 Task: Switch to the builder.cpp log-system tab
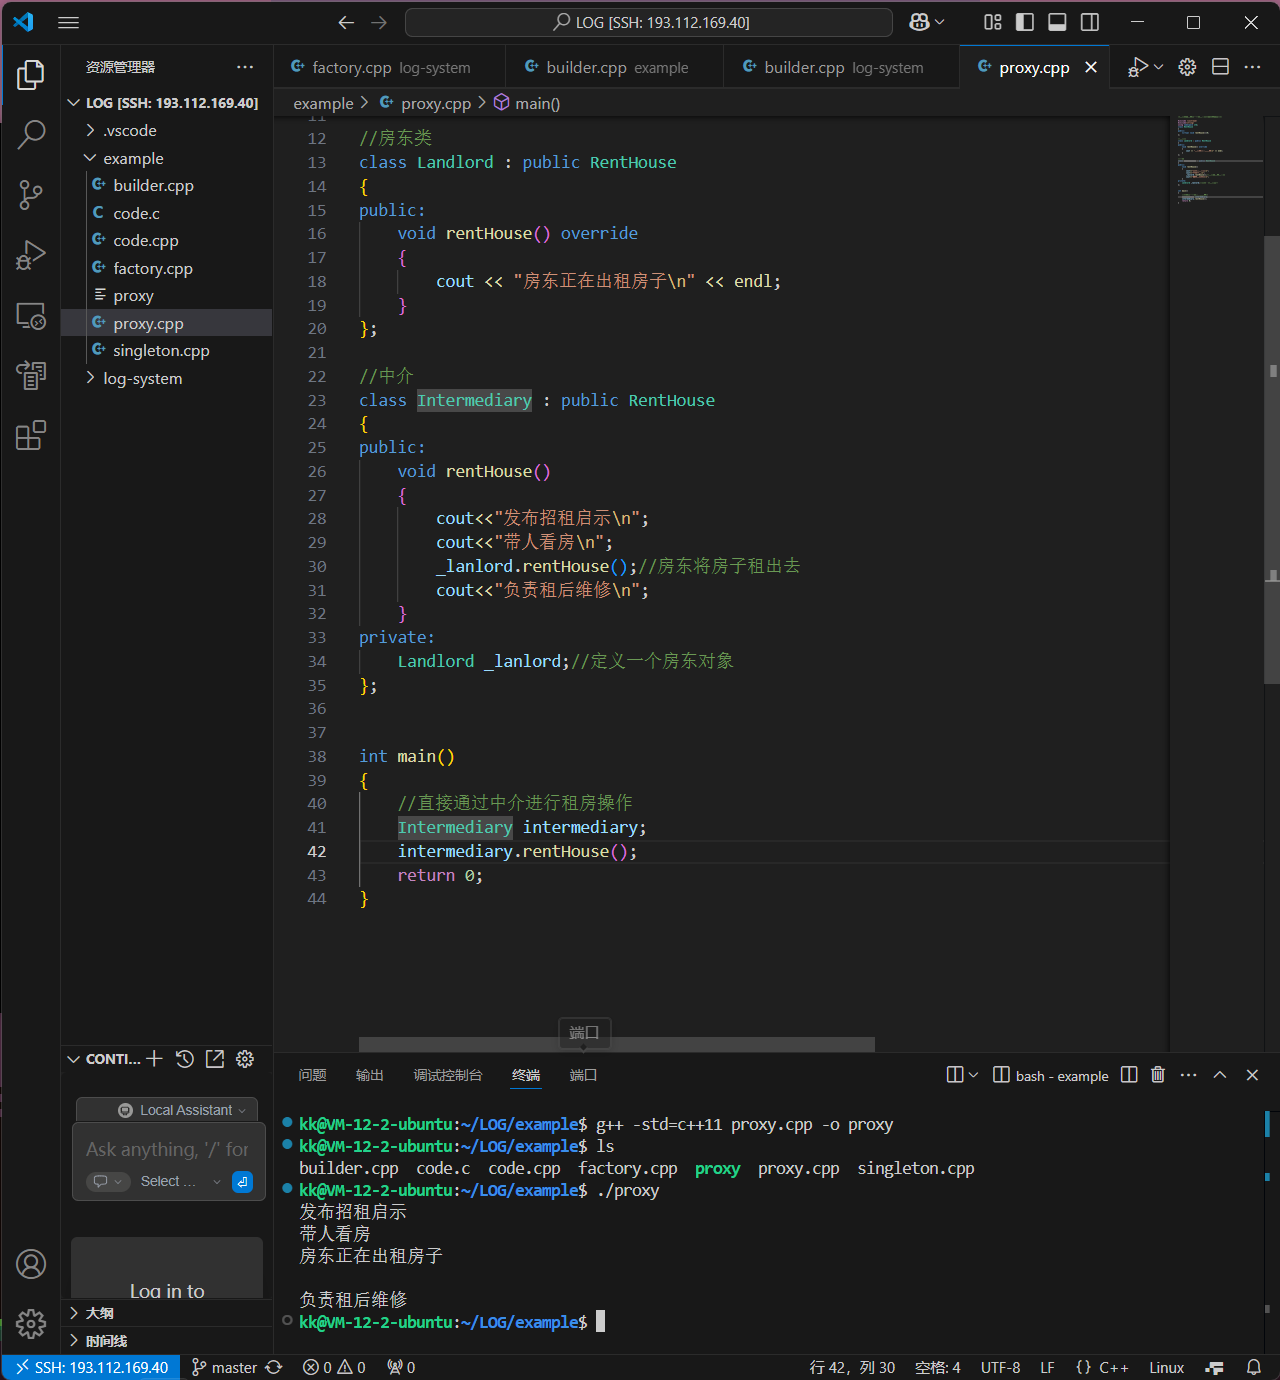pos(841,67)
